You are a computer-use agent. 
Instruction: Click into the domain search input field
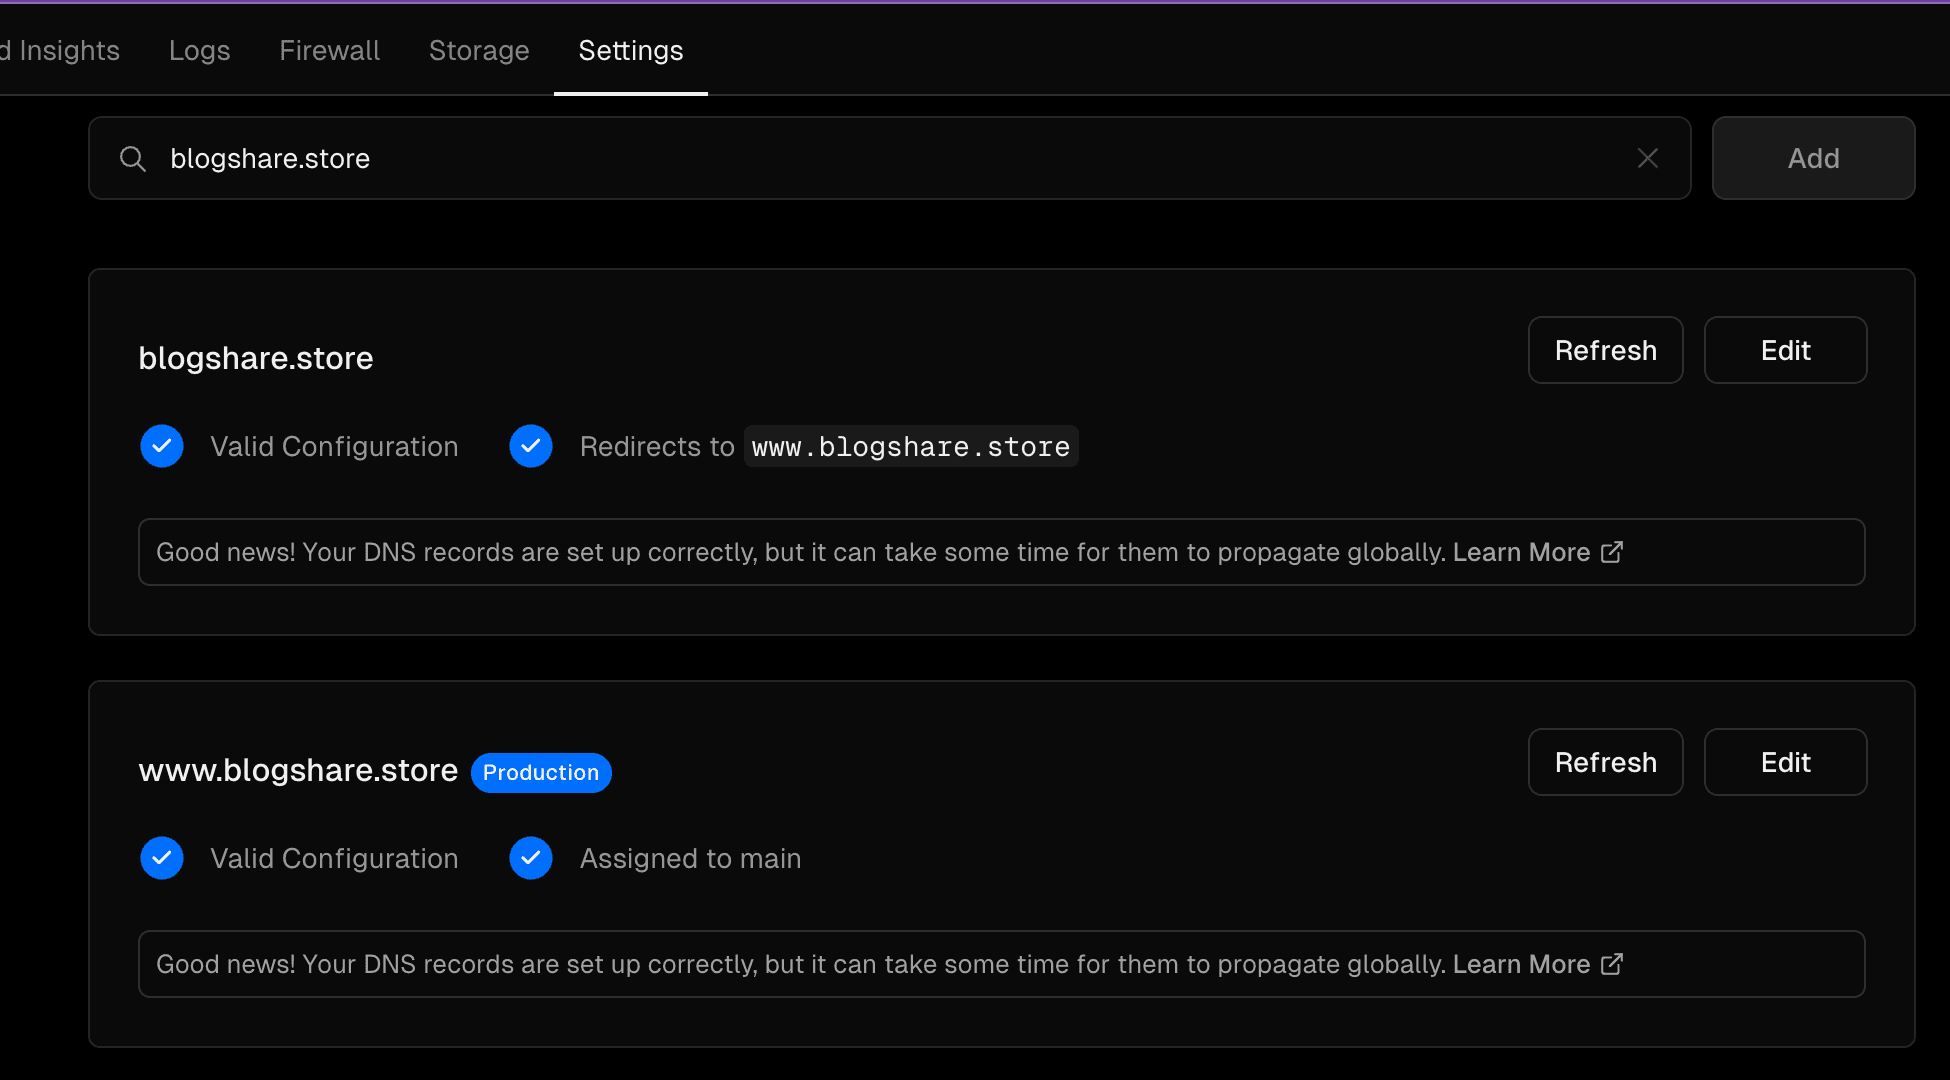(888, 158)
